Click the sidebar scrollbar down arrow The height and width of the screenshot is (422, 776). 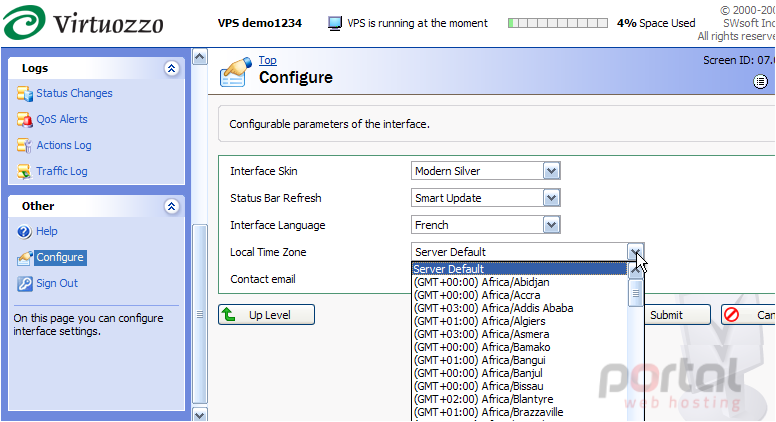coord(199,416)
